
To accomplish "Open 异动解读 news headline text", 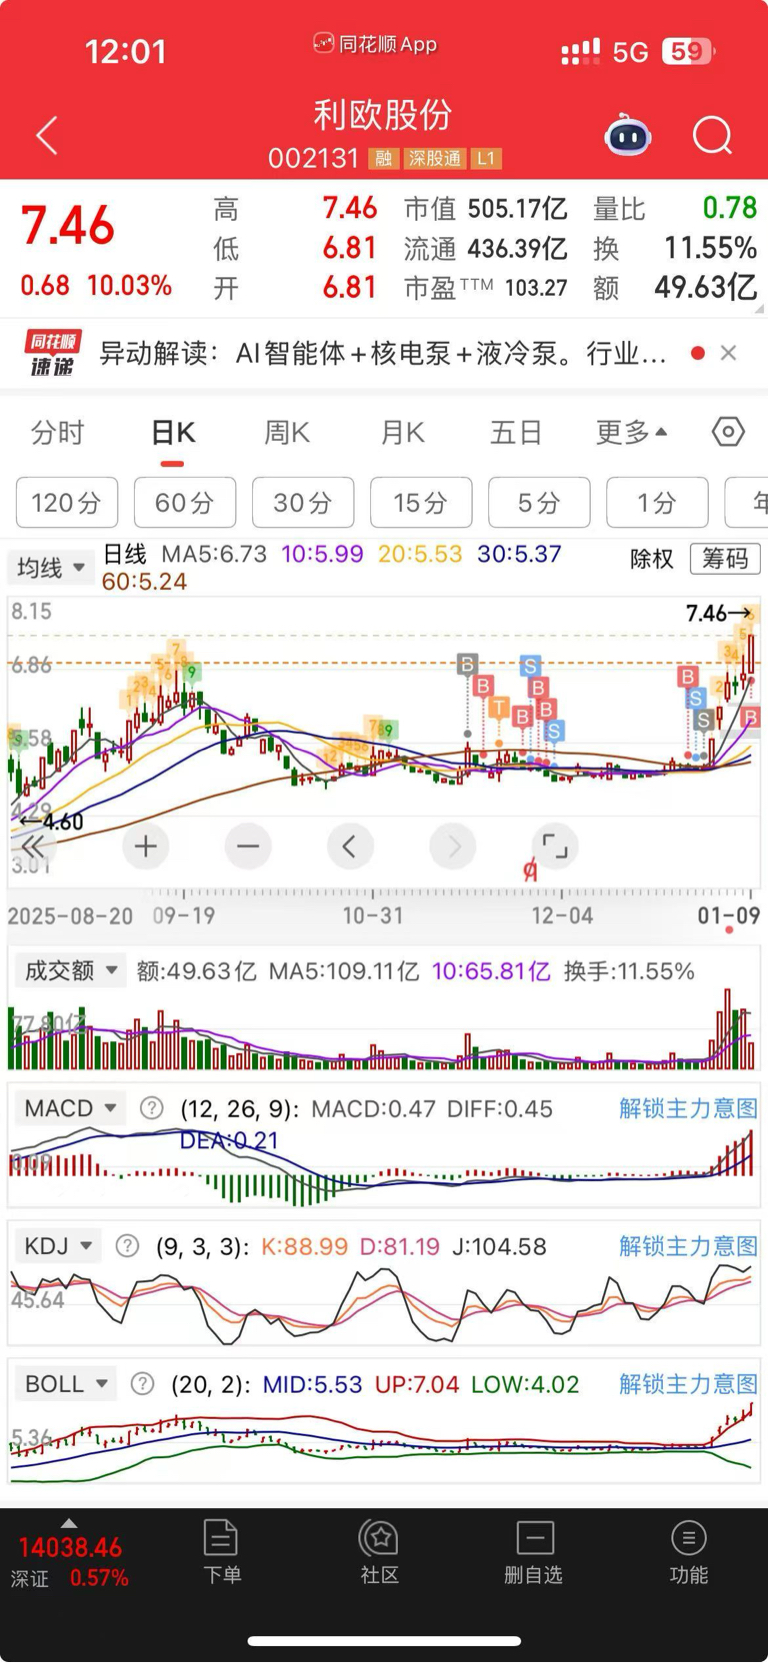I will [x=383, y=353].
